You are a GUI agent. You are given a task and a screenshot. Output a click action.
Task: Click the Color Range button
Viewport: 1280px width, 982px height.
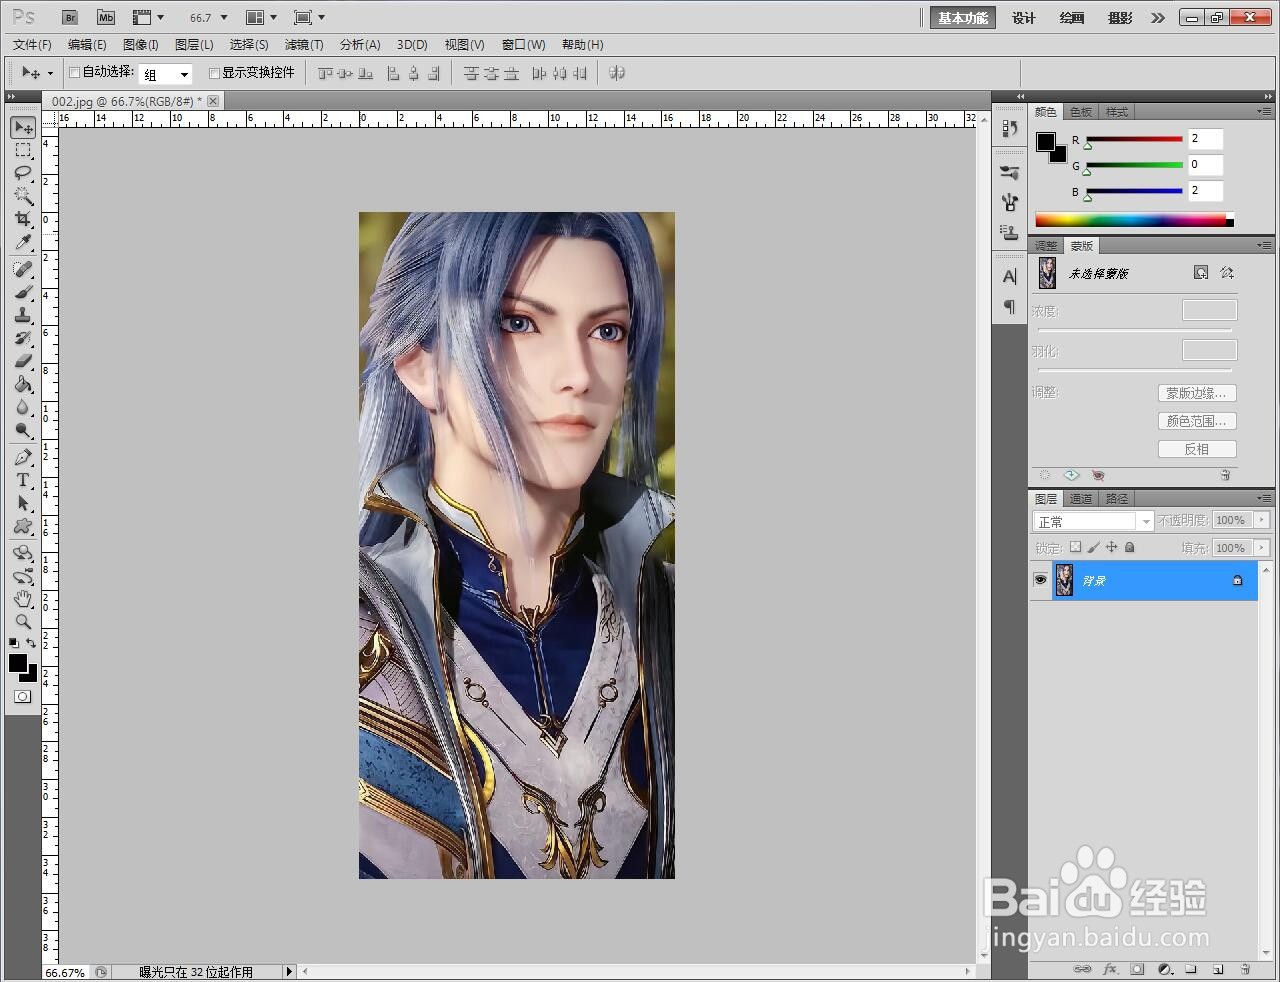pyautogui.click(x=1197, y=421)
